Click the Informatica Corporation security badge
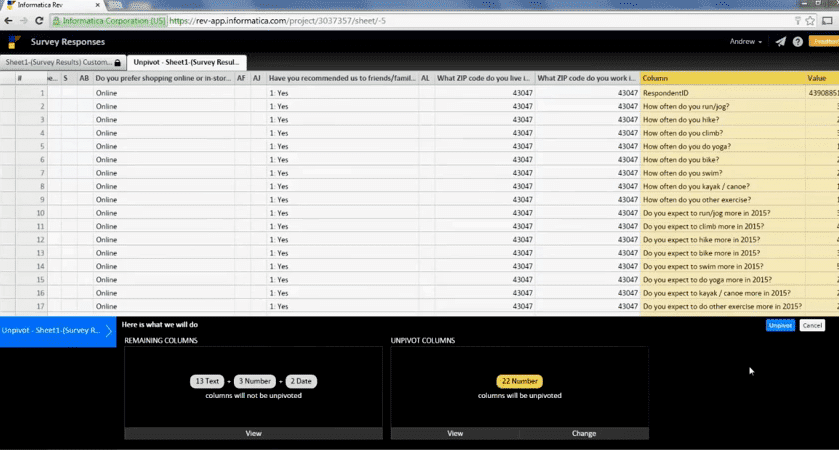The width and height of the screenshot is (839, 450). (109, 21)
